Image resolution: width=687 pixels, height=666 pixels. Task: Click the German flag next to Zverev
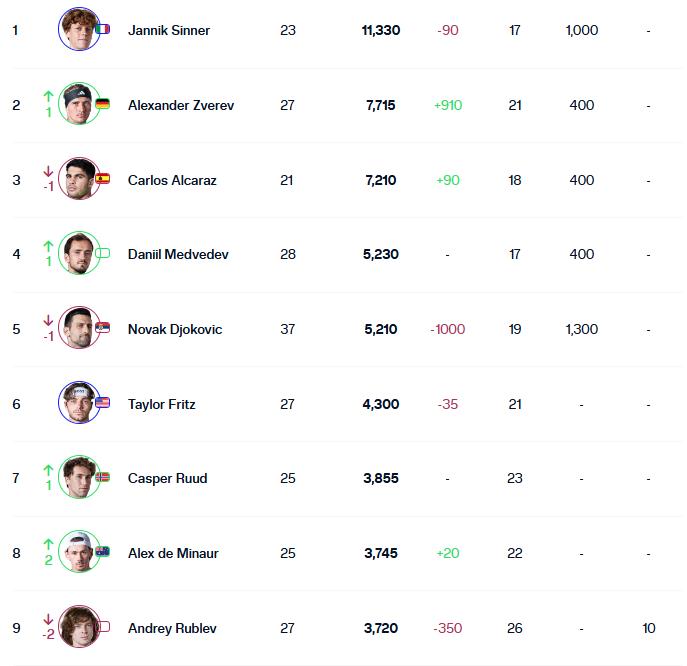pyautogui.click(x=103, y=104)
